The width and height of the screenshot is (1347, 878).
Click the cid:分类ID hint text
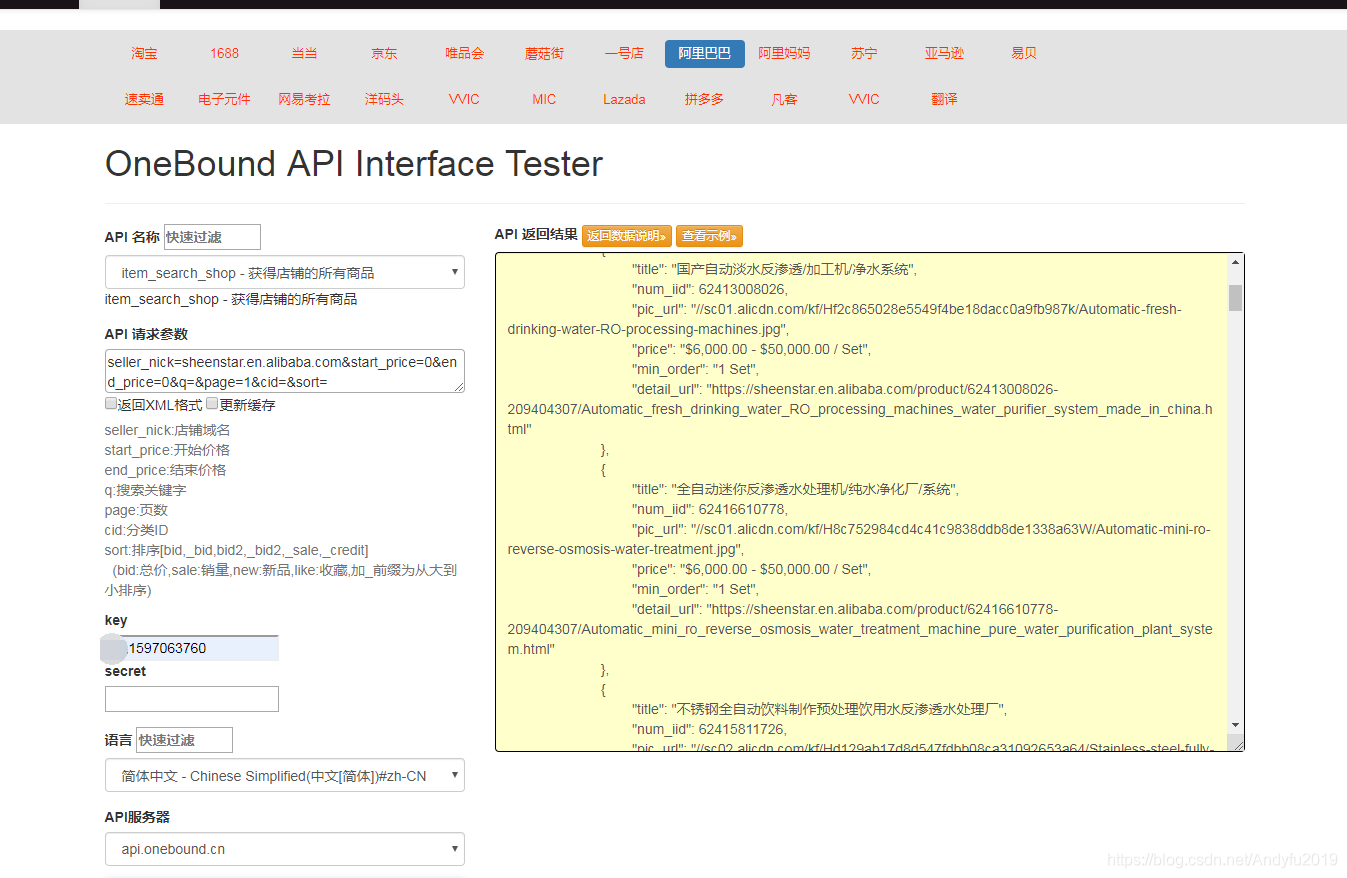137,530
